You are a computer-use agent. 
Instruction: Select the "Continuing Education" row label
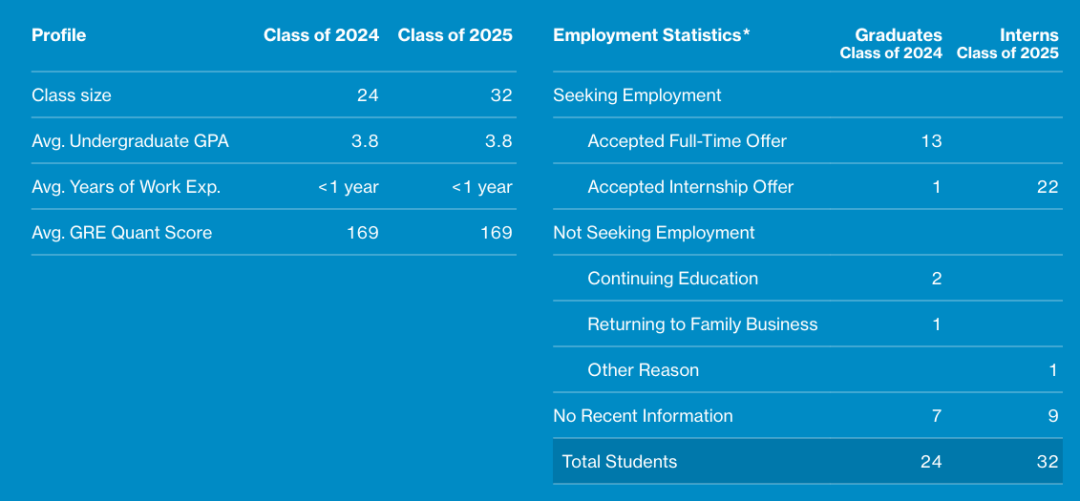tap(673, 279)
